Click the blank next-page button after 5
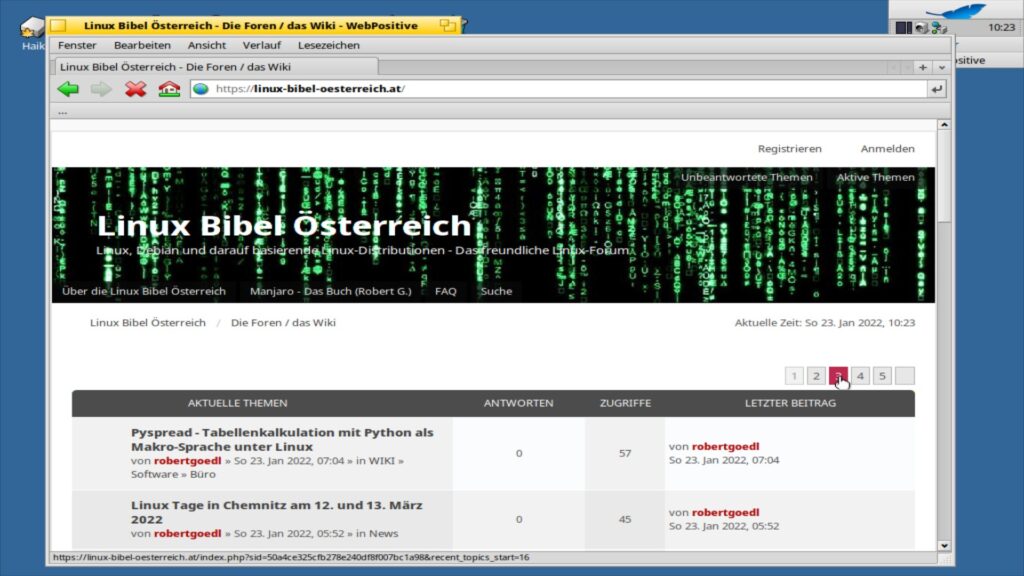The width and height of the screenshot is (1024, 576). point(904,376)
